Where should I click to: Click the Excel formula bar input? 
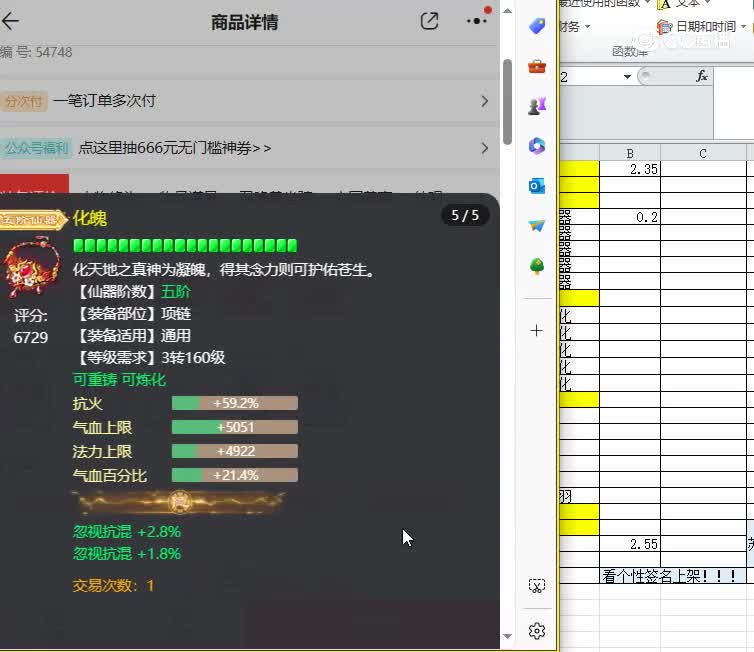(x=733, y=103)
